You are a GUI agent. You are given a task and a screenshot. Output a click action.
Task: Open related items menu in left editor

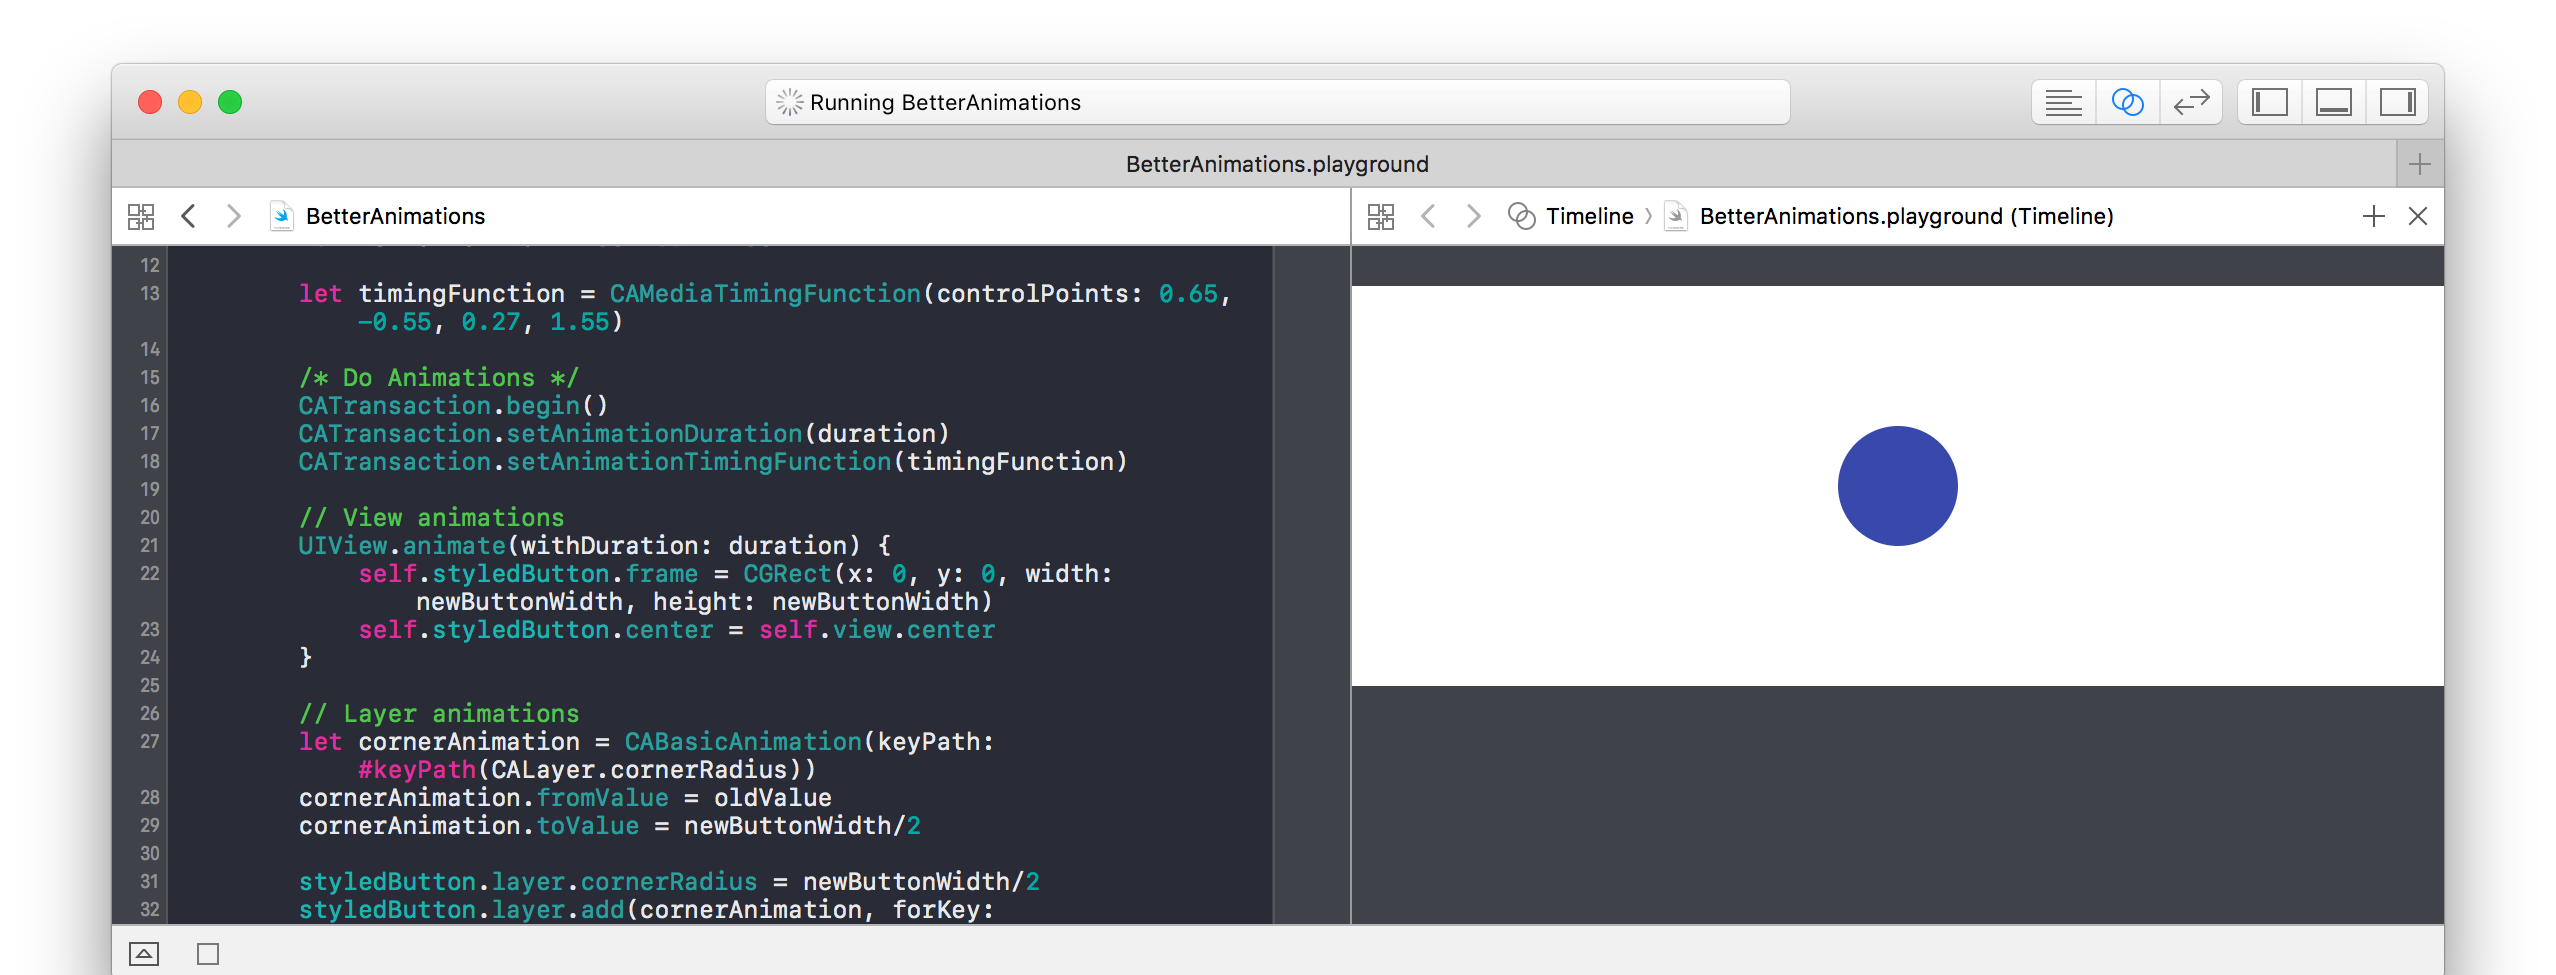tap(141, 216)
